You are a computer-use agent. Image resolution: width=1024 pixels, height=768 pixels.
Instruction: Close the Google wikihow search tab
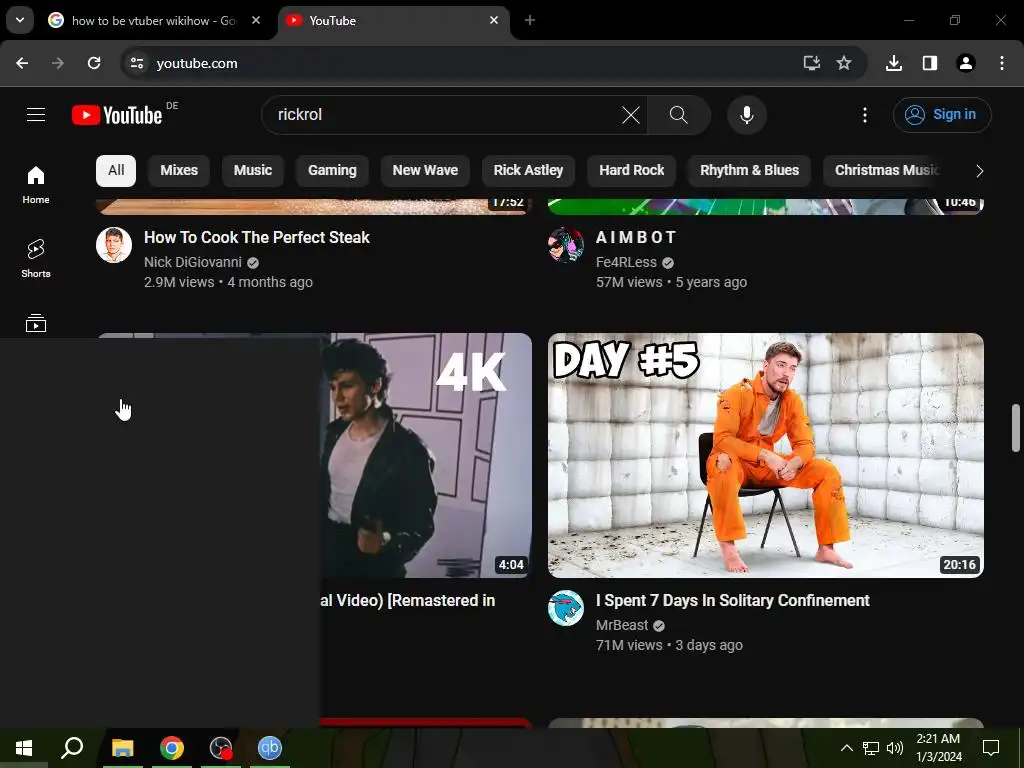coord(256,20)
